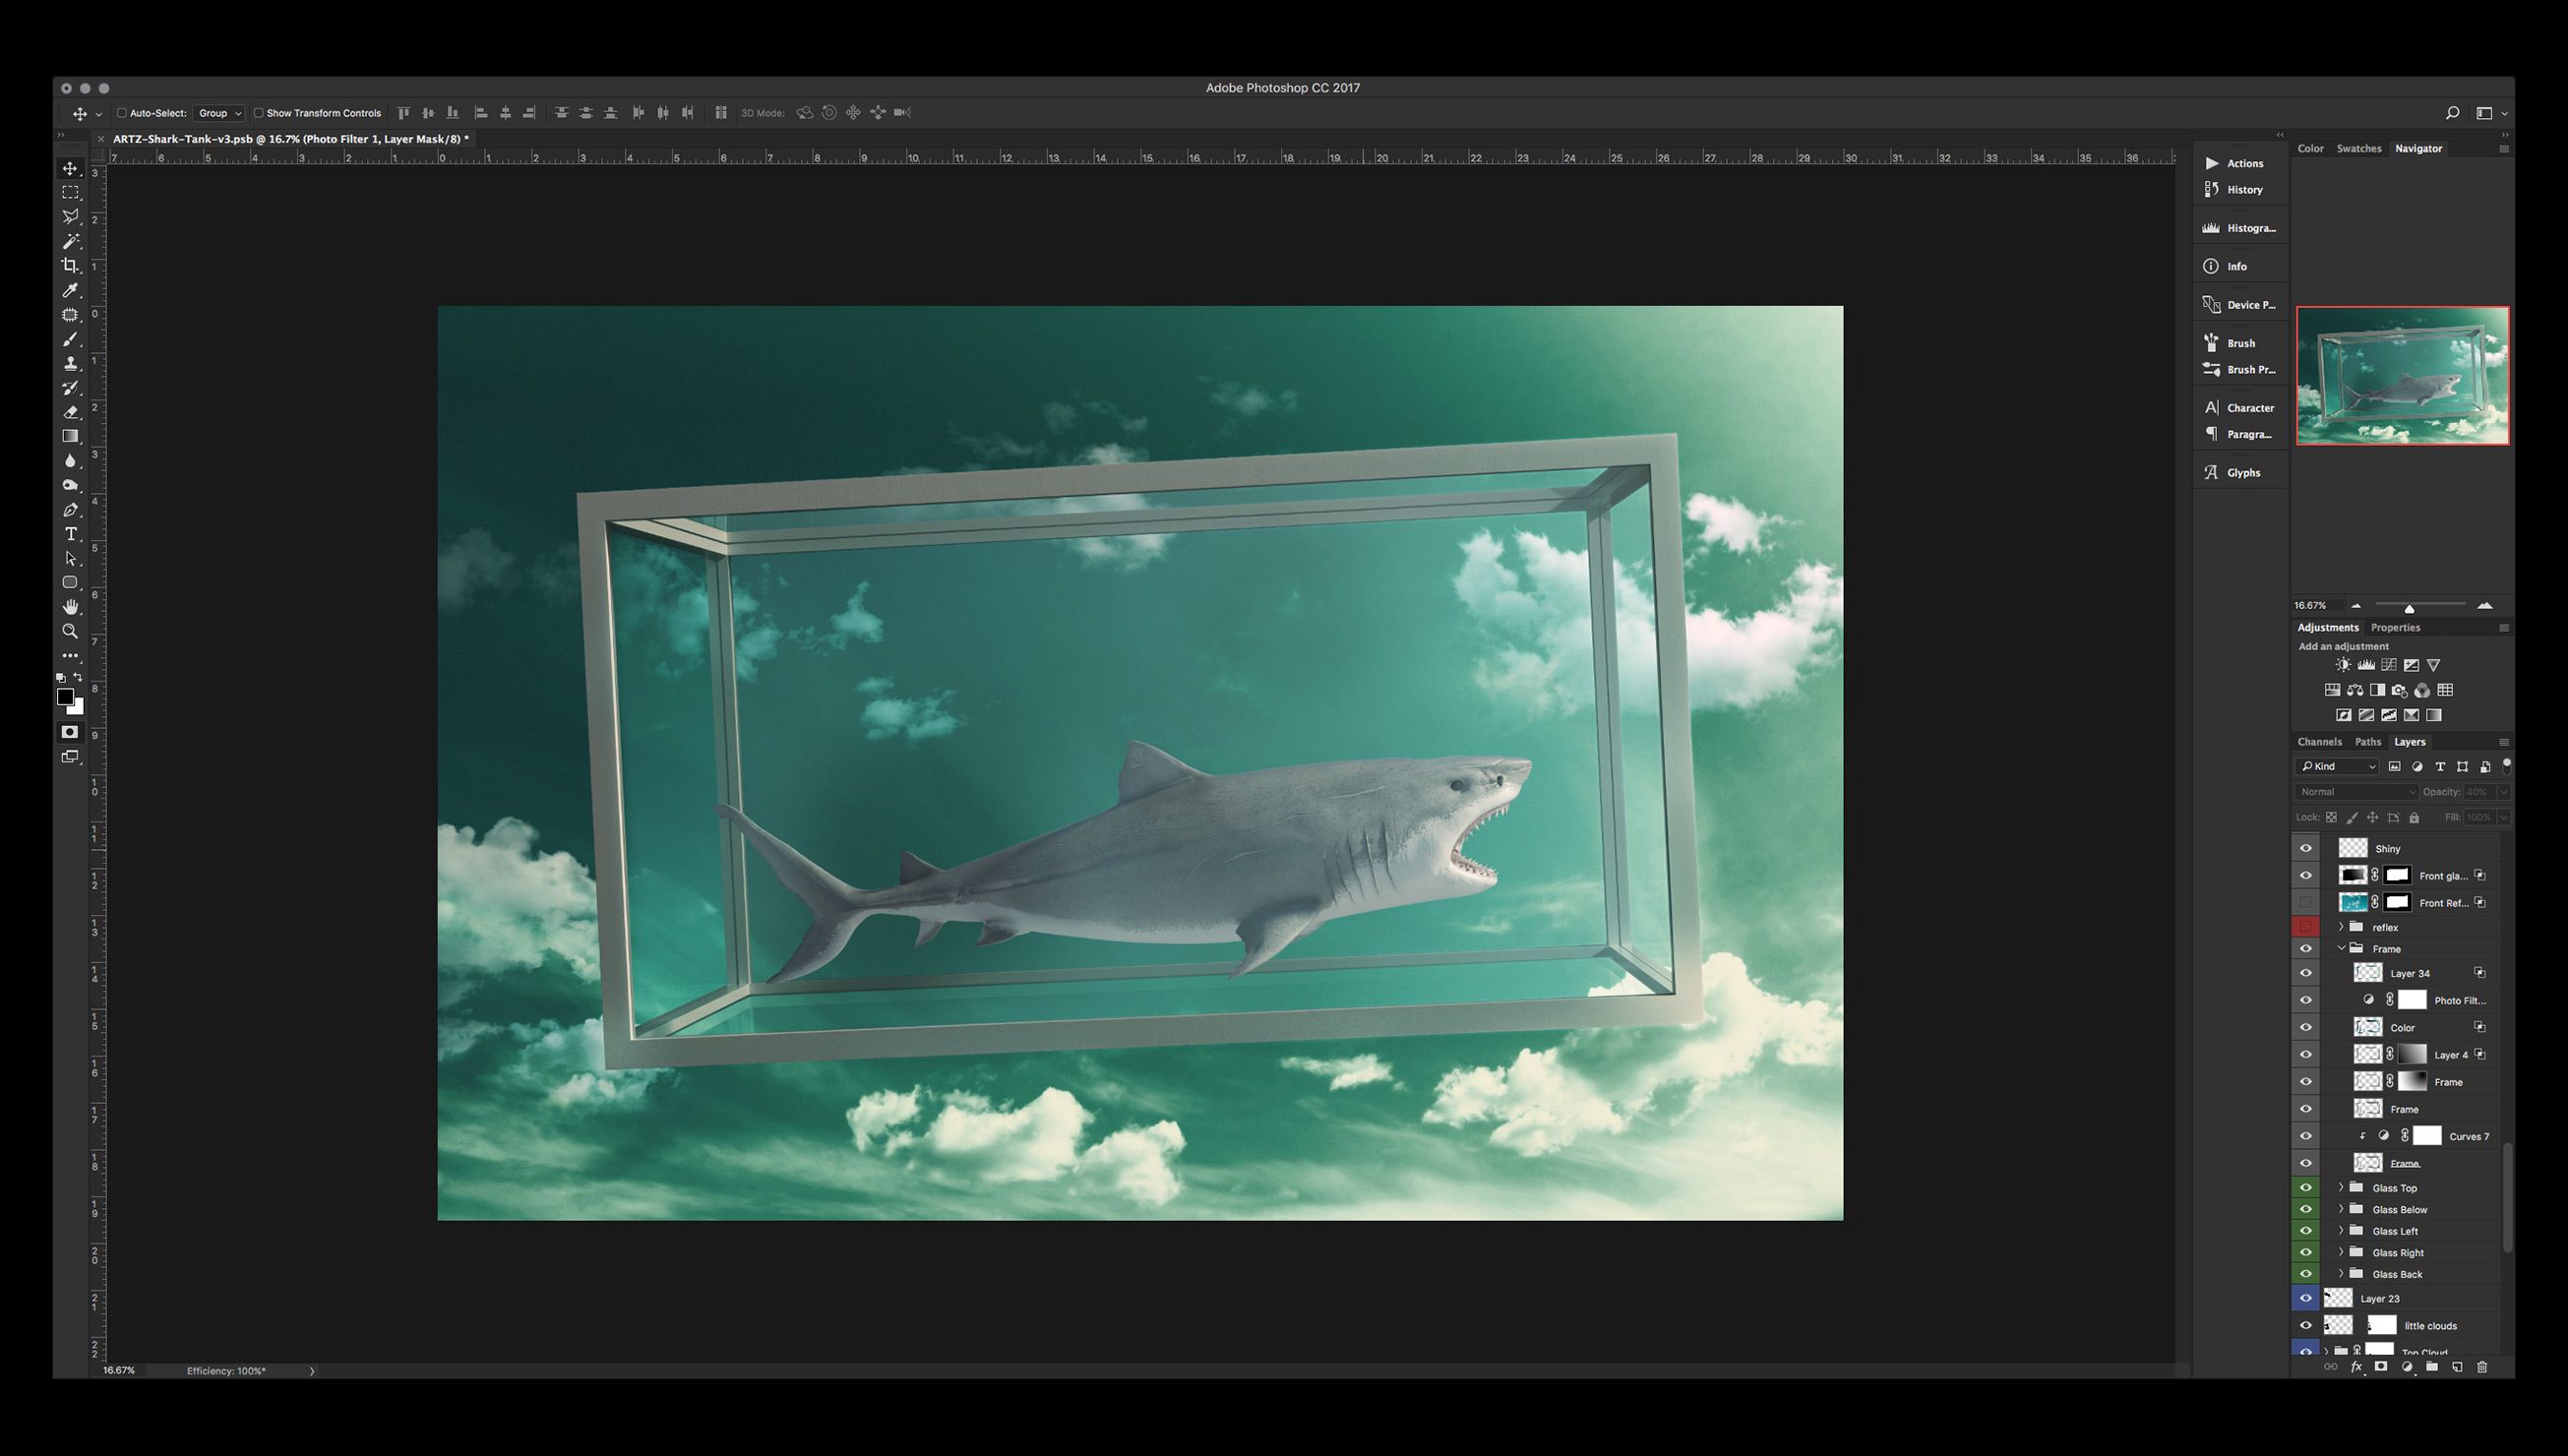Switch to the Swatches tab
The height and width of the screenshot is (1456, 2568).
2358,148
